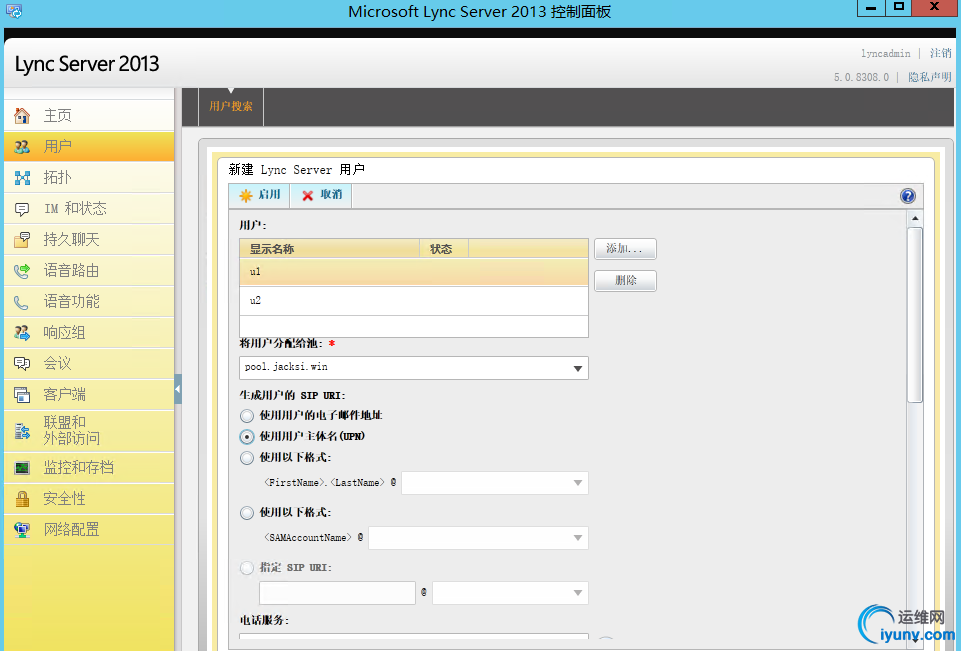Open 持久聊天 in the sidebar
This screenshot has height=651, width=961.
point(89,240)
